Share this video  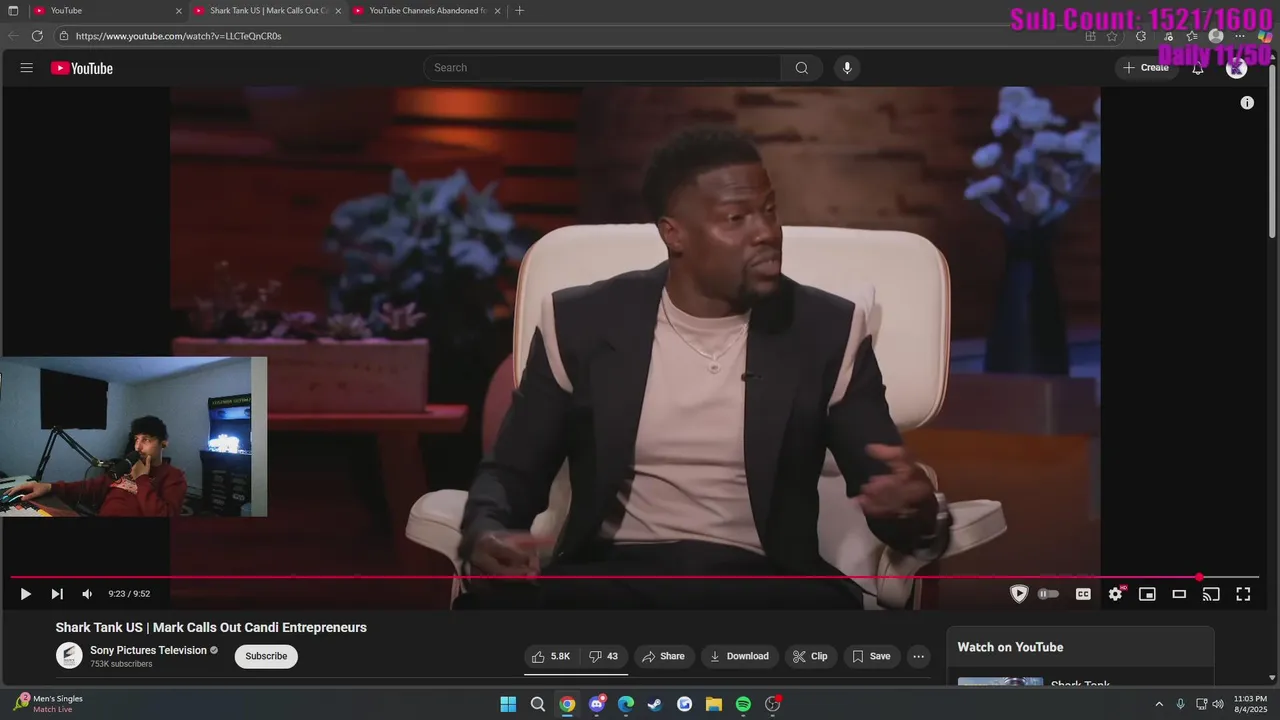point(663,656)
